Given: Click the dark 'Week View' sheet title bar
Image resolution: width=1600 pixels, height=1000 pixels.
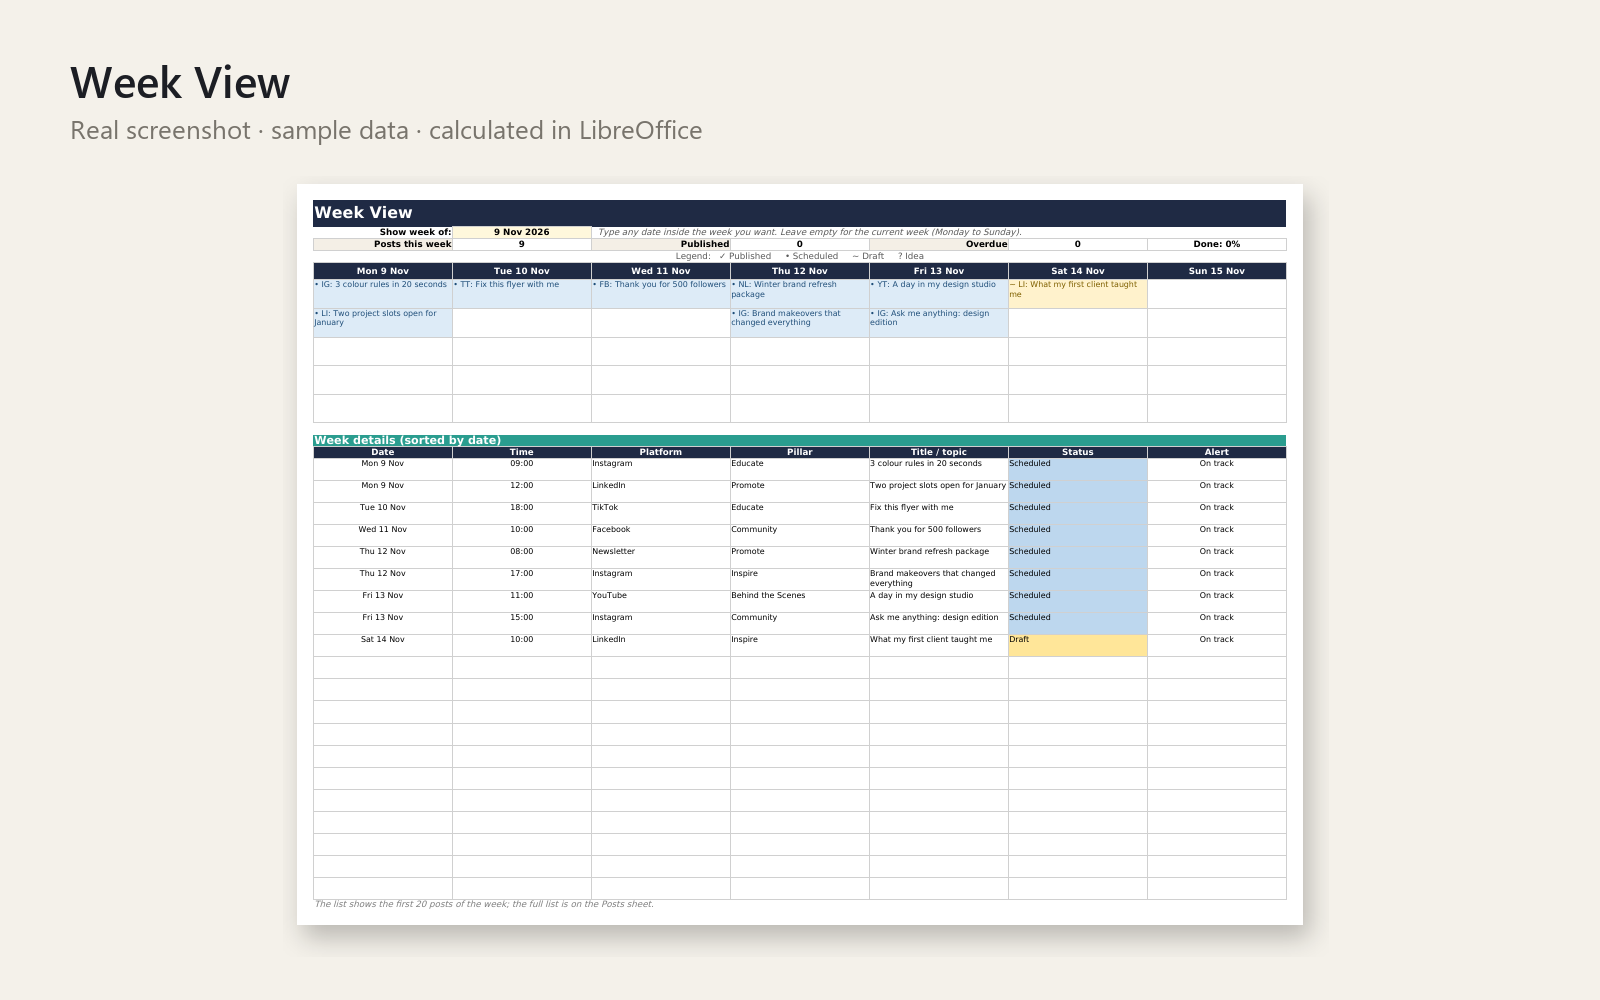Looking at the screenshot, I should coord(800,213).
